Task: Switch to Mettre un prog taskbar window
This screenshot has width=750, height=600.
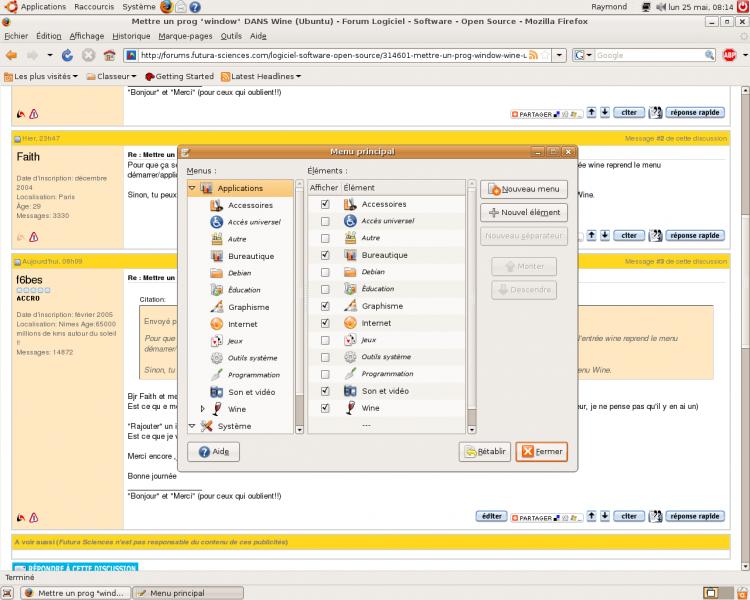Action: pos(76,593)
